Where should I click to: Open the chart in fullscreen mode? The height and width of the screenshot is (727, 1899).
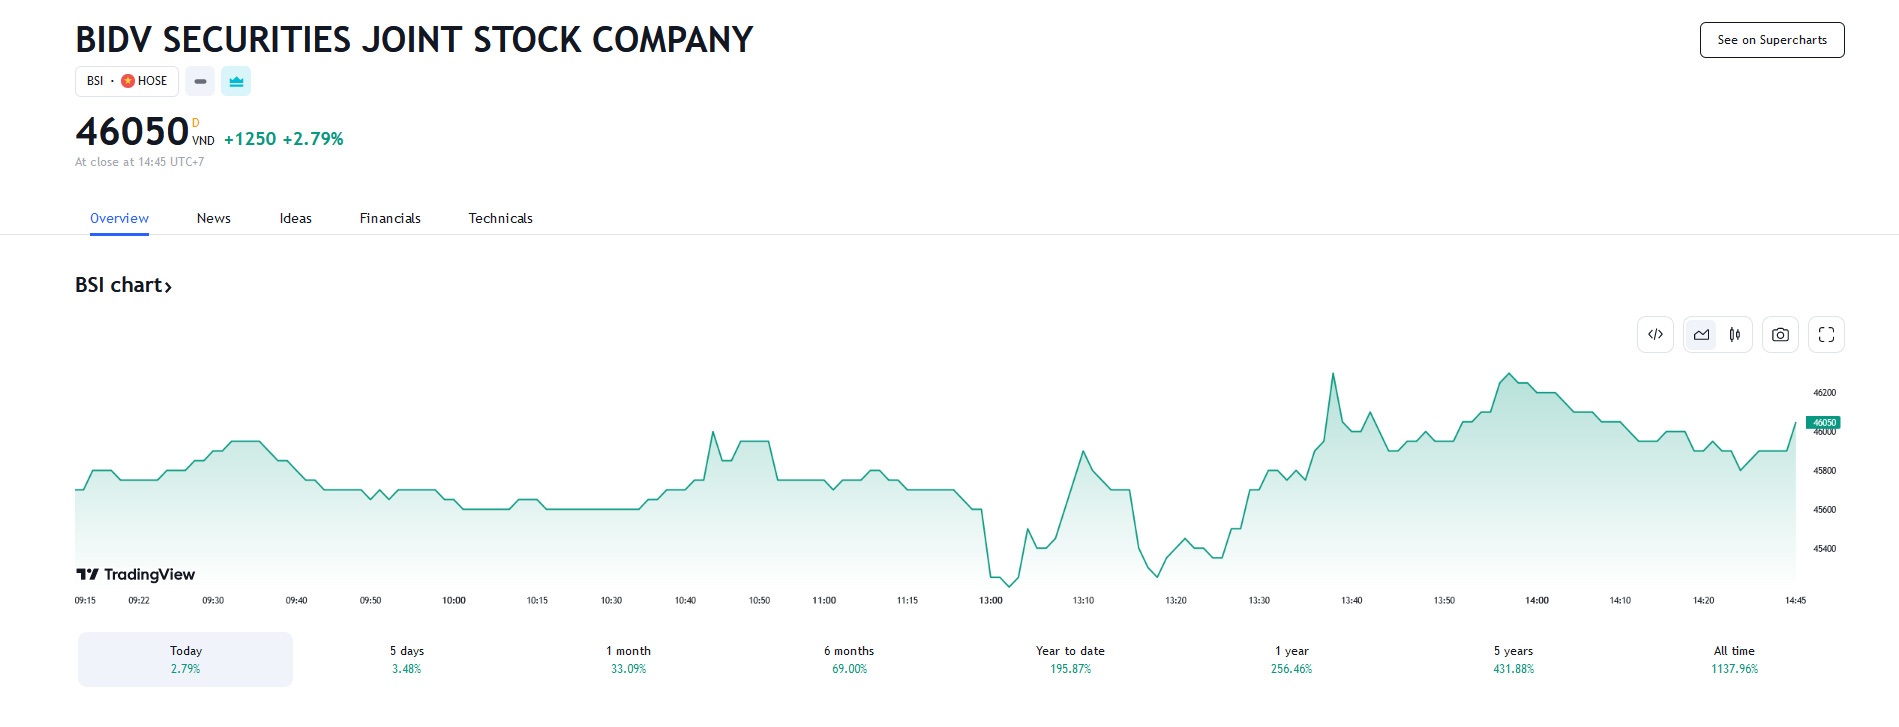click(1826, 335)
